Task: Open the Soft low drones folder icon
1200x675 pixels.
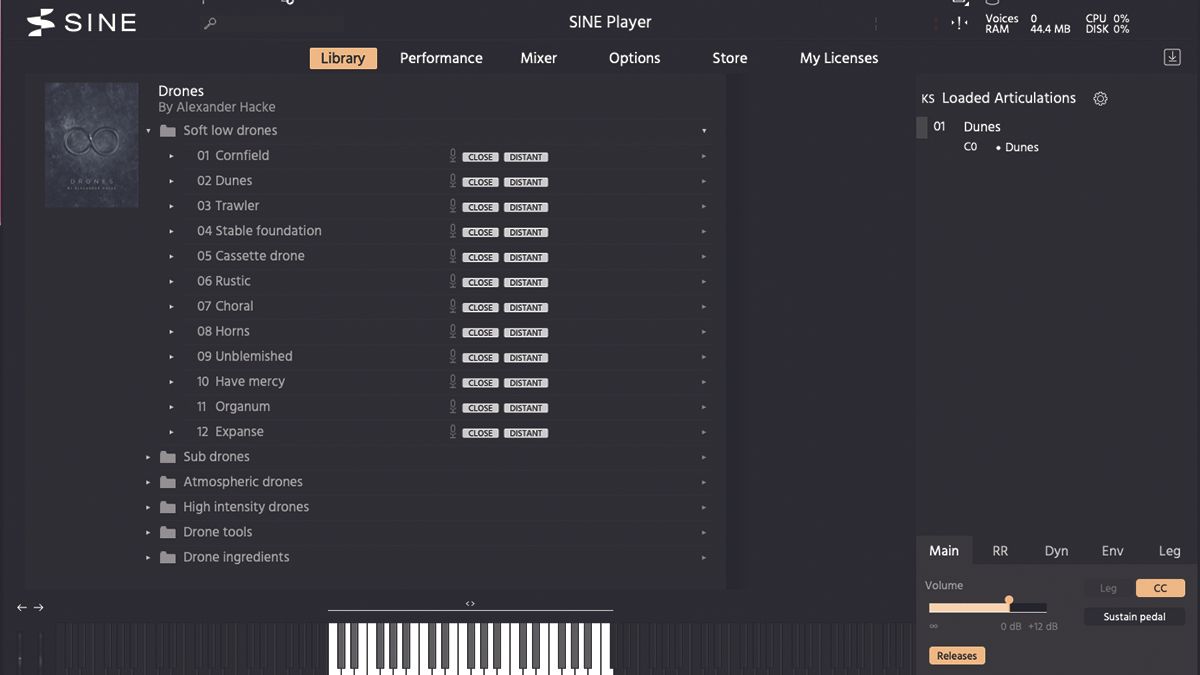Action: [167, 130]
